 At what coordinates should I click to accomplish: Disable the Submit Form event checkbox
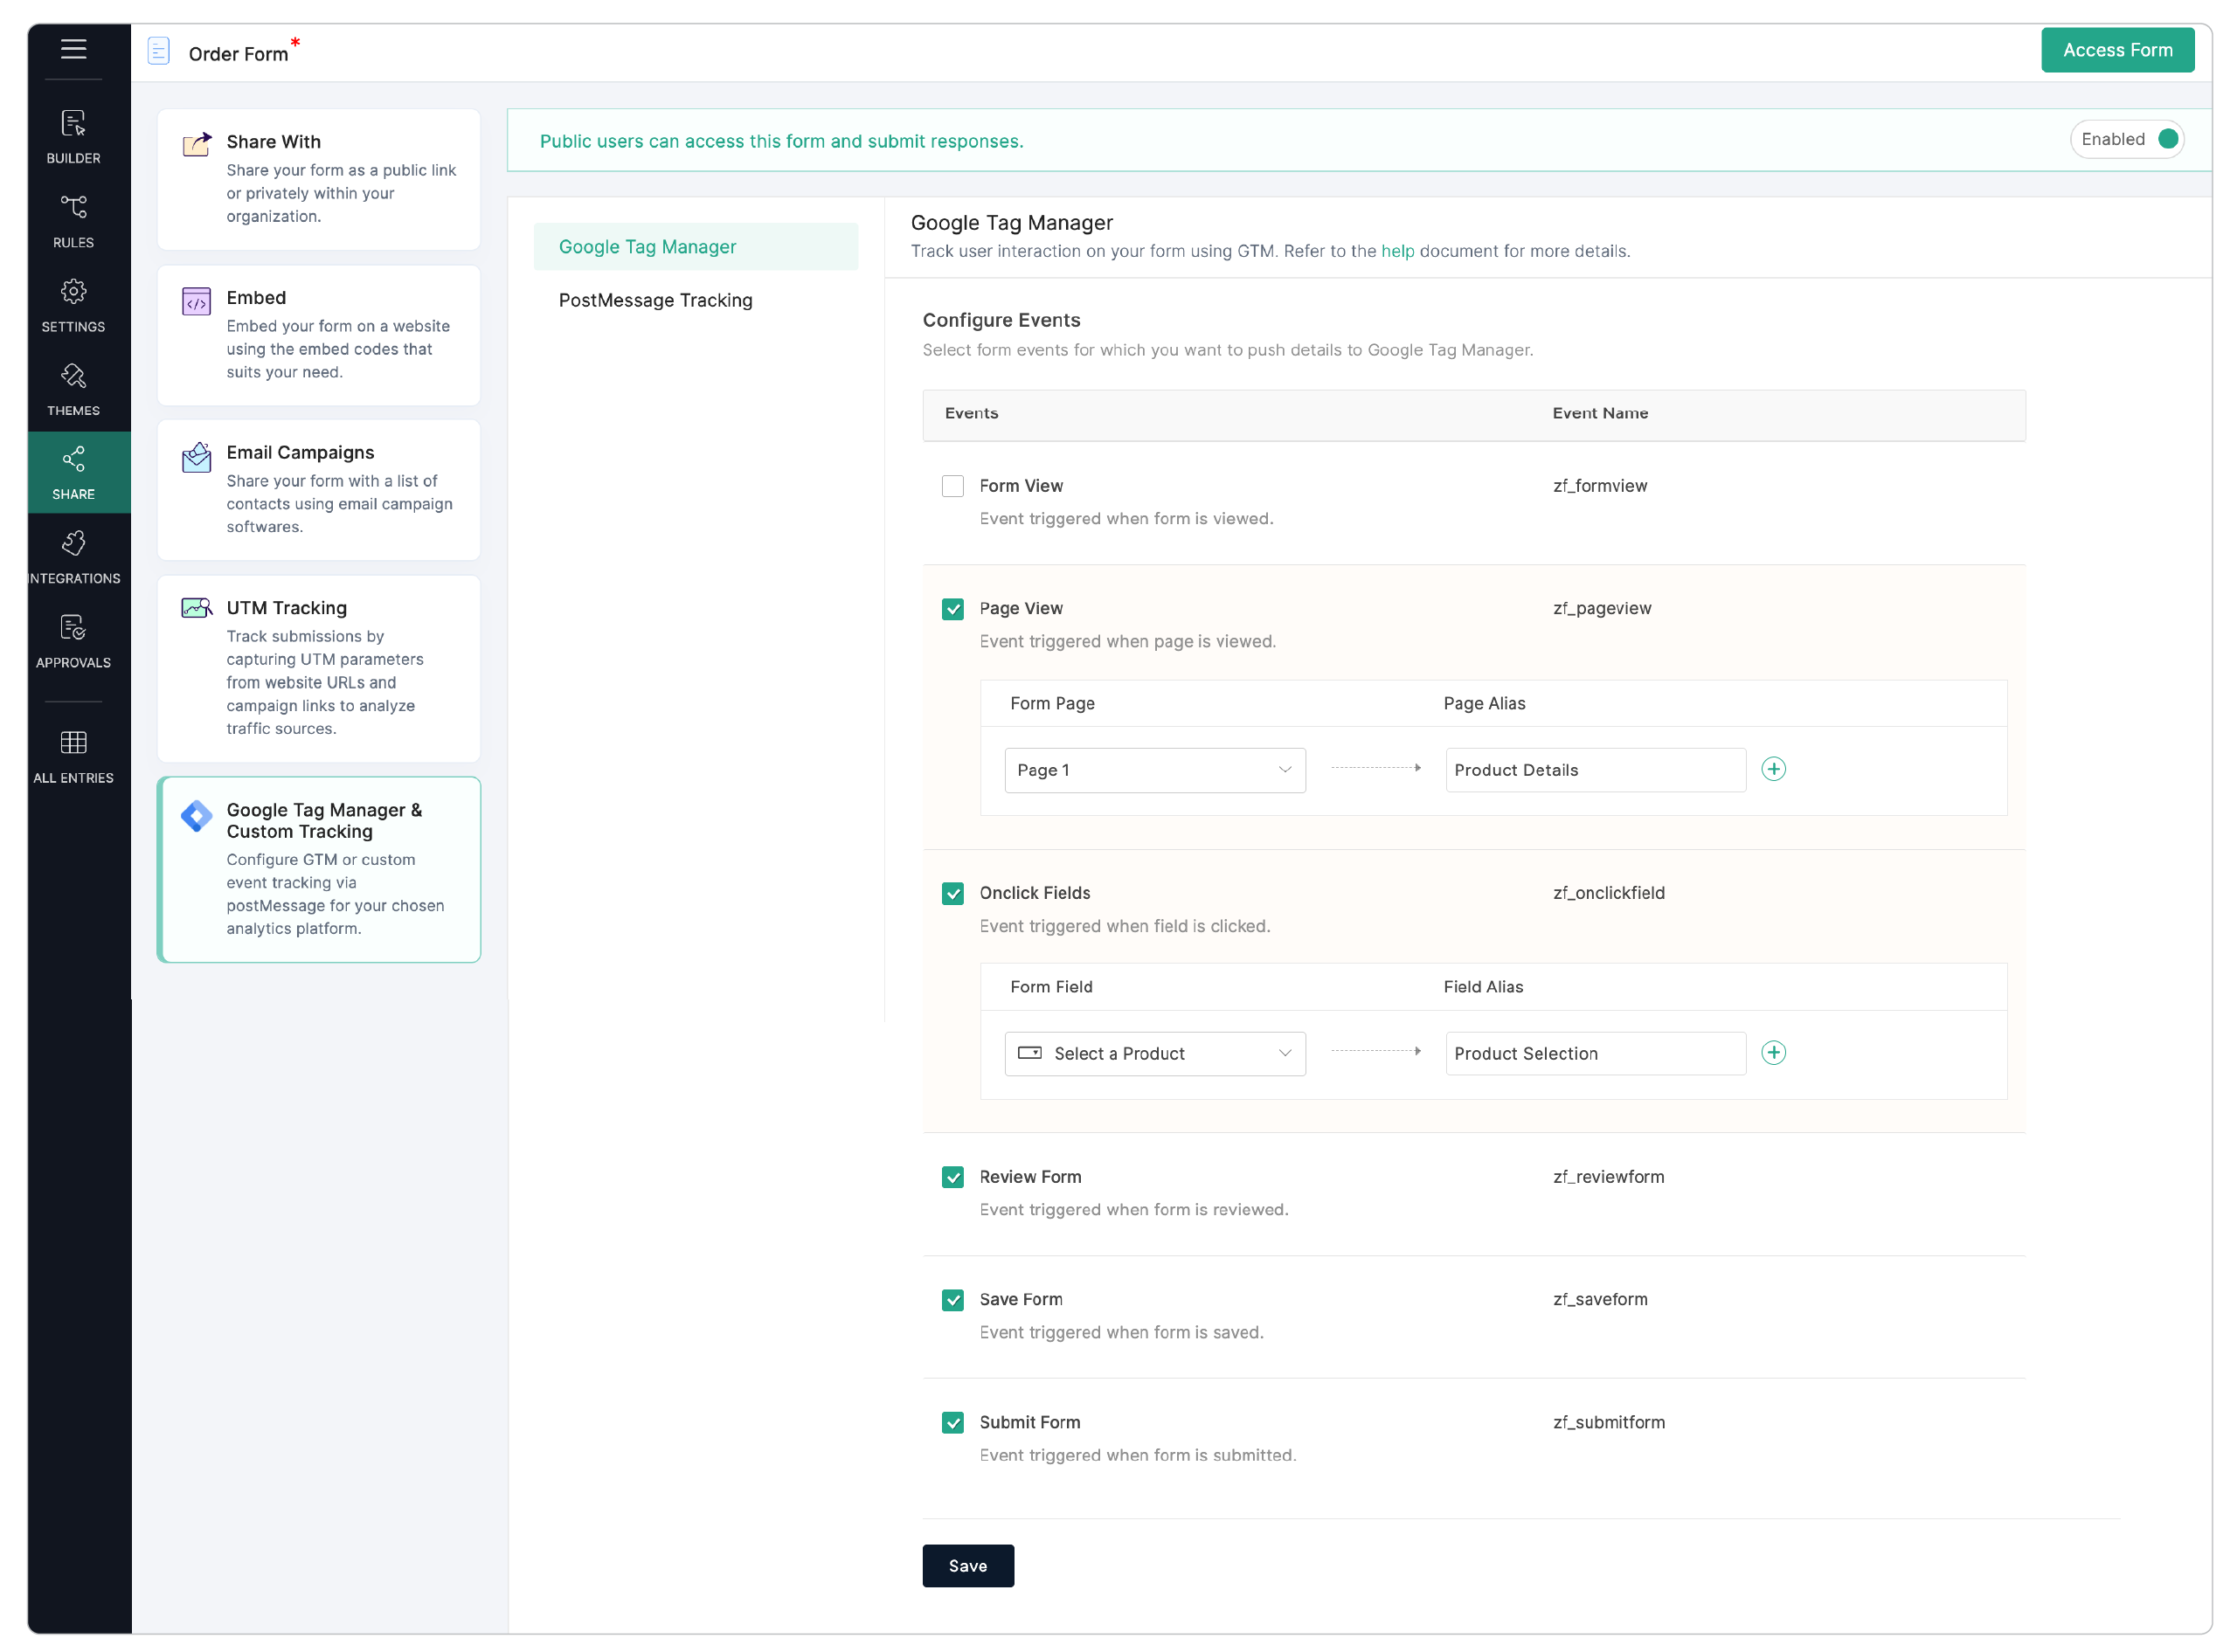pos(953,1422)
